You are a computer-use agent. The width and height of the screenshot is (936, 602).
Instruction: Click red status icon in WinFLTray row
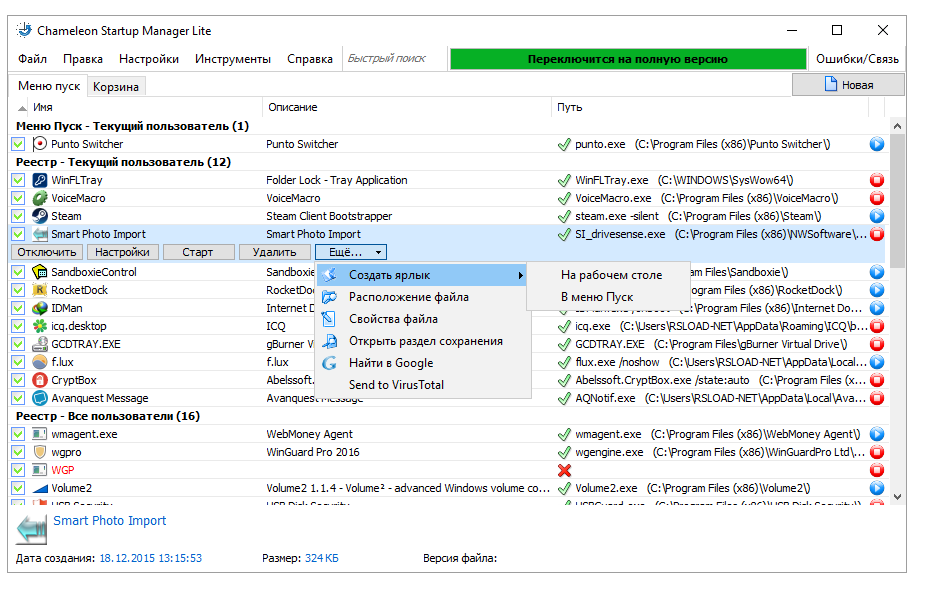876,180
